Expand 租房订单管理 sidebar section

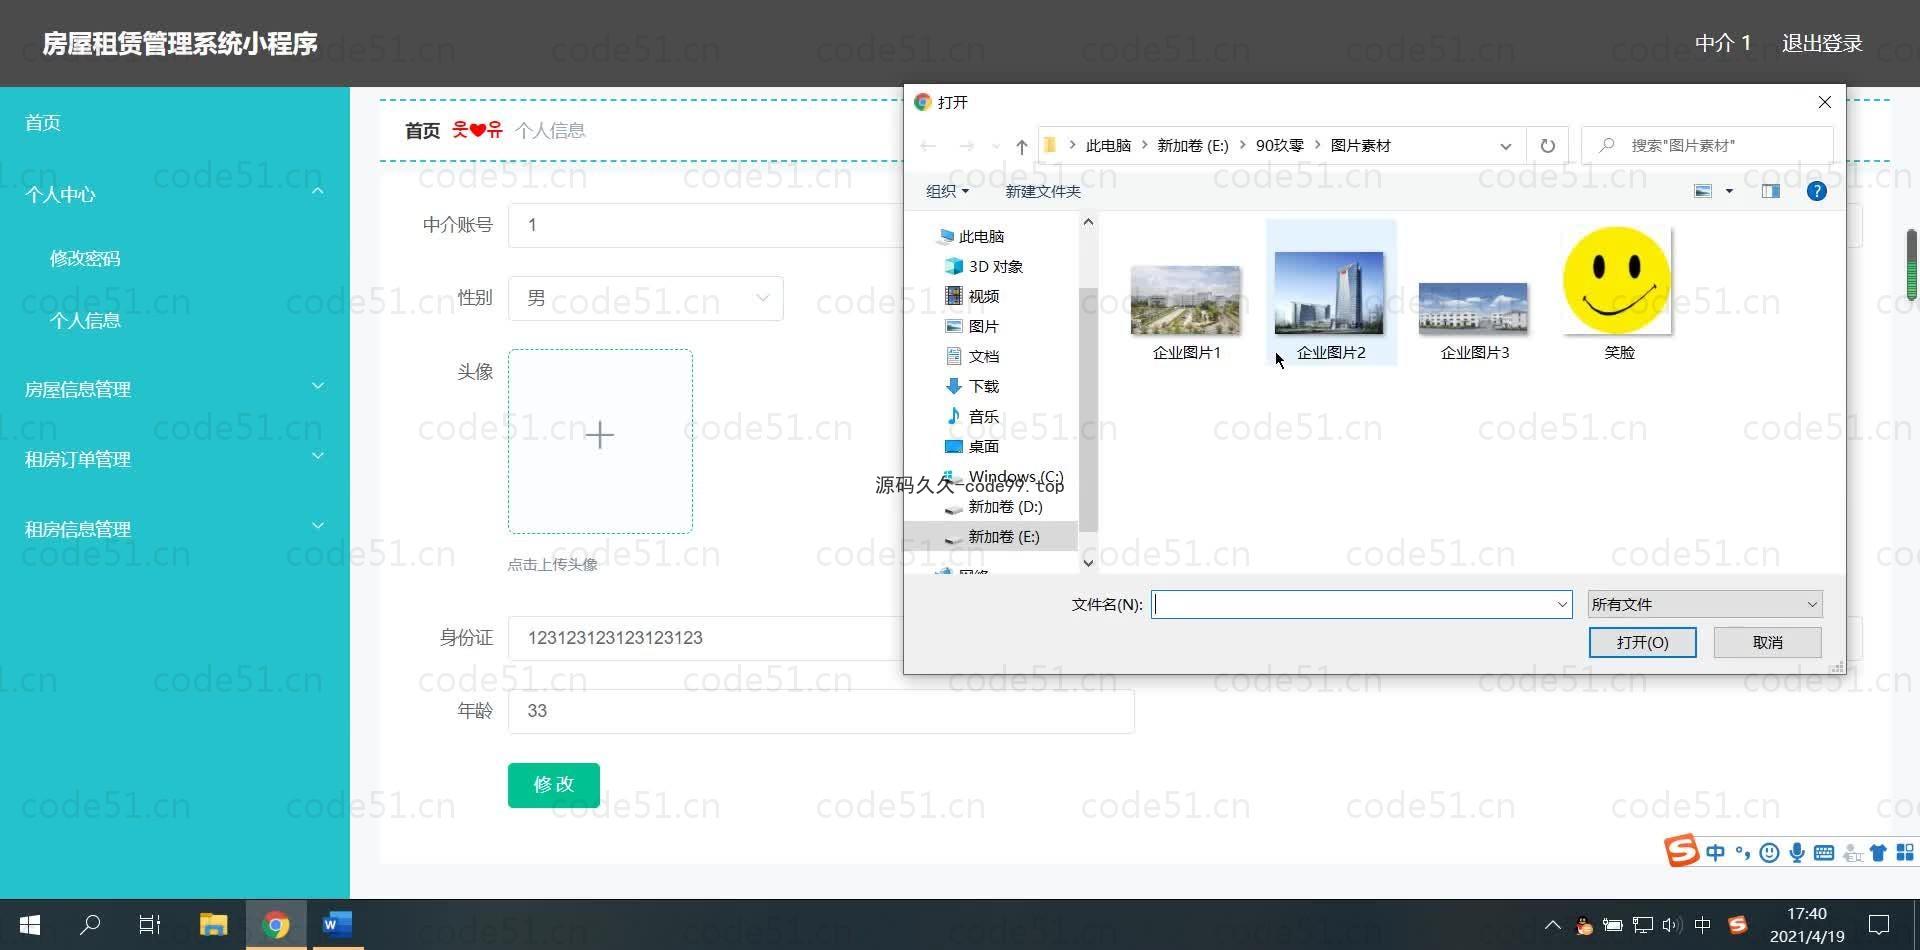point(317,456)
